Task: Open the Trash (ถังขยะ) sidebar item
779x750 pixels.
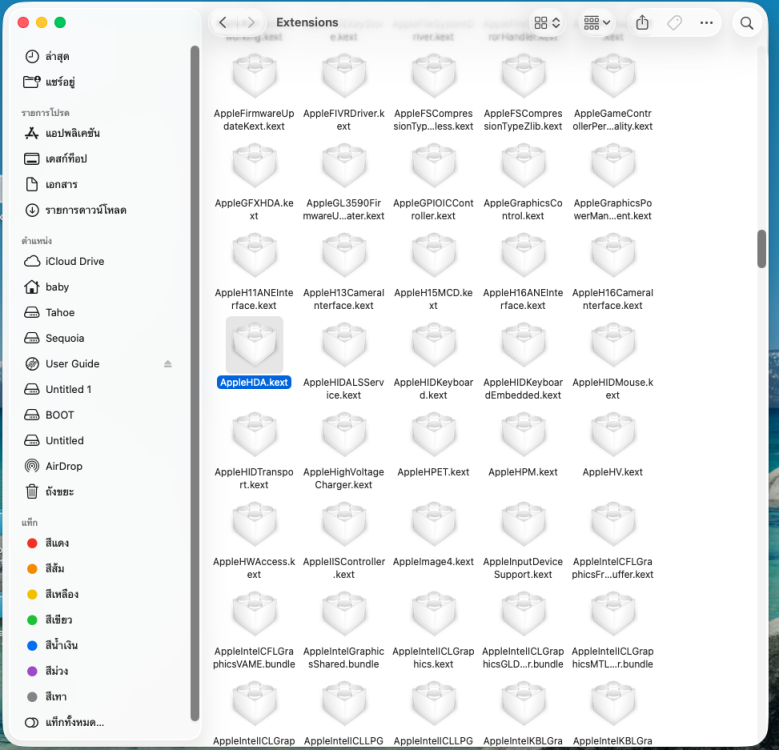Action: (99, 492)
